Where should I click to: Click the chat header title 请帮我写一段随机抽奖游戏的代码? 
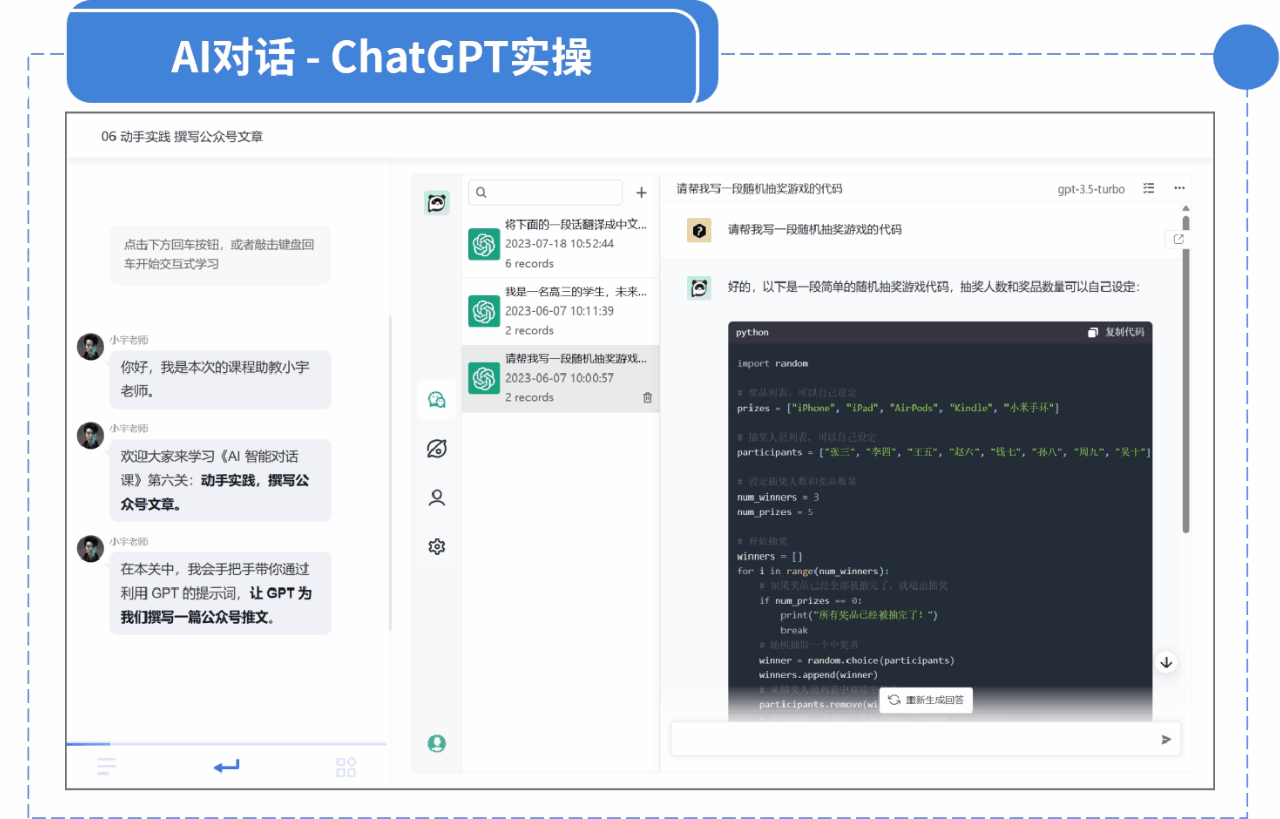pyautogui.click(x=759, y=189)
